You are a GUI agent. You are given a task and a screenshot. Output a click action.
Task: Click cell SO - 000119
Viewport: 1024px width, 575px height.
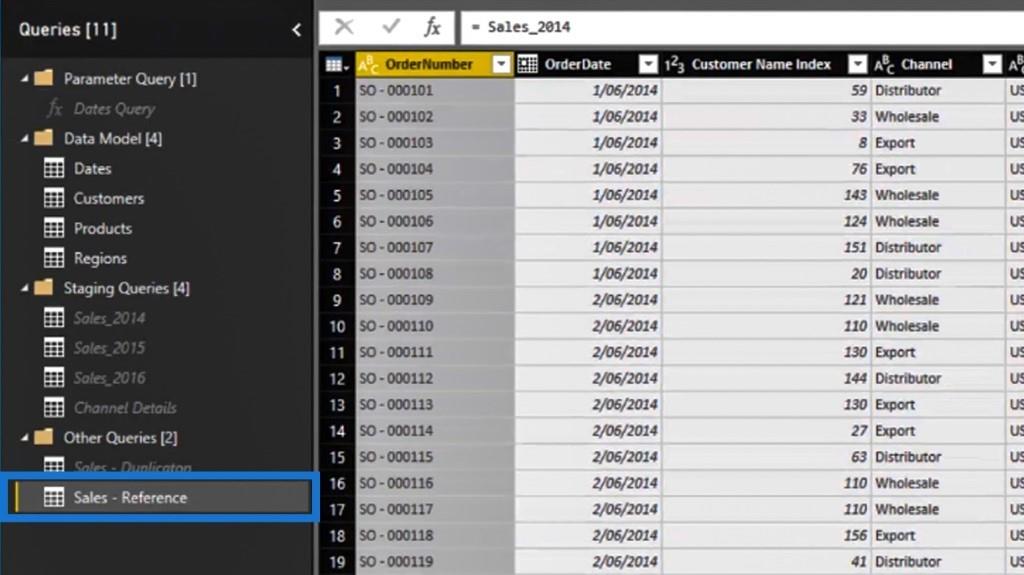point(435,561)
